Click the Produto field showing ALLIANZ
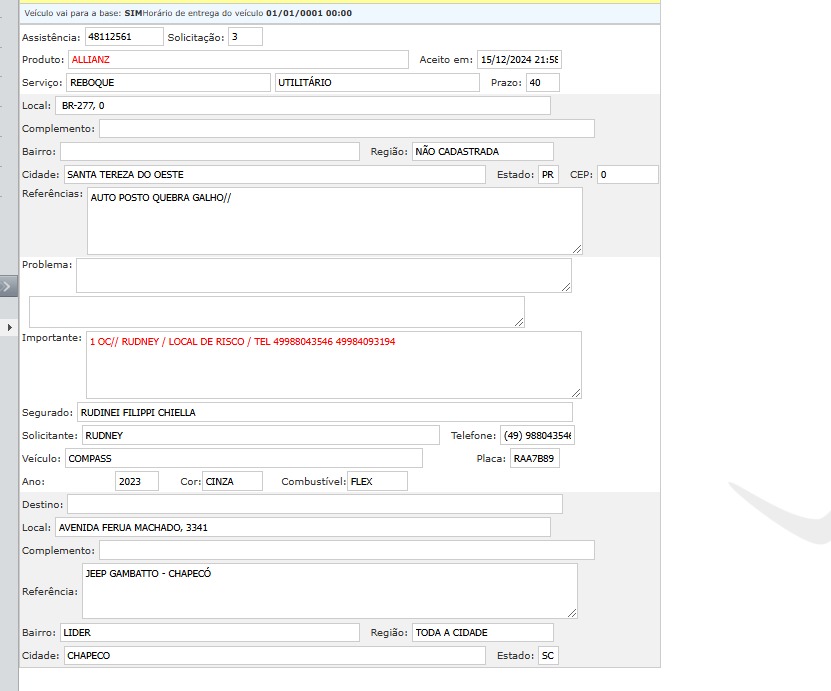This screenshot has height=691, width=831. [x=238, y=60]
